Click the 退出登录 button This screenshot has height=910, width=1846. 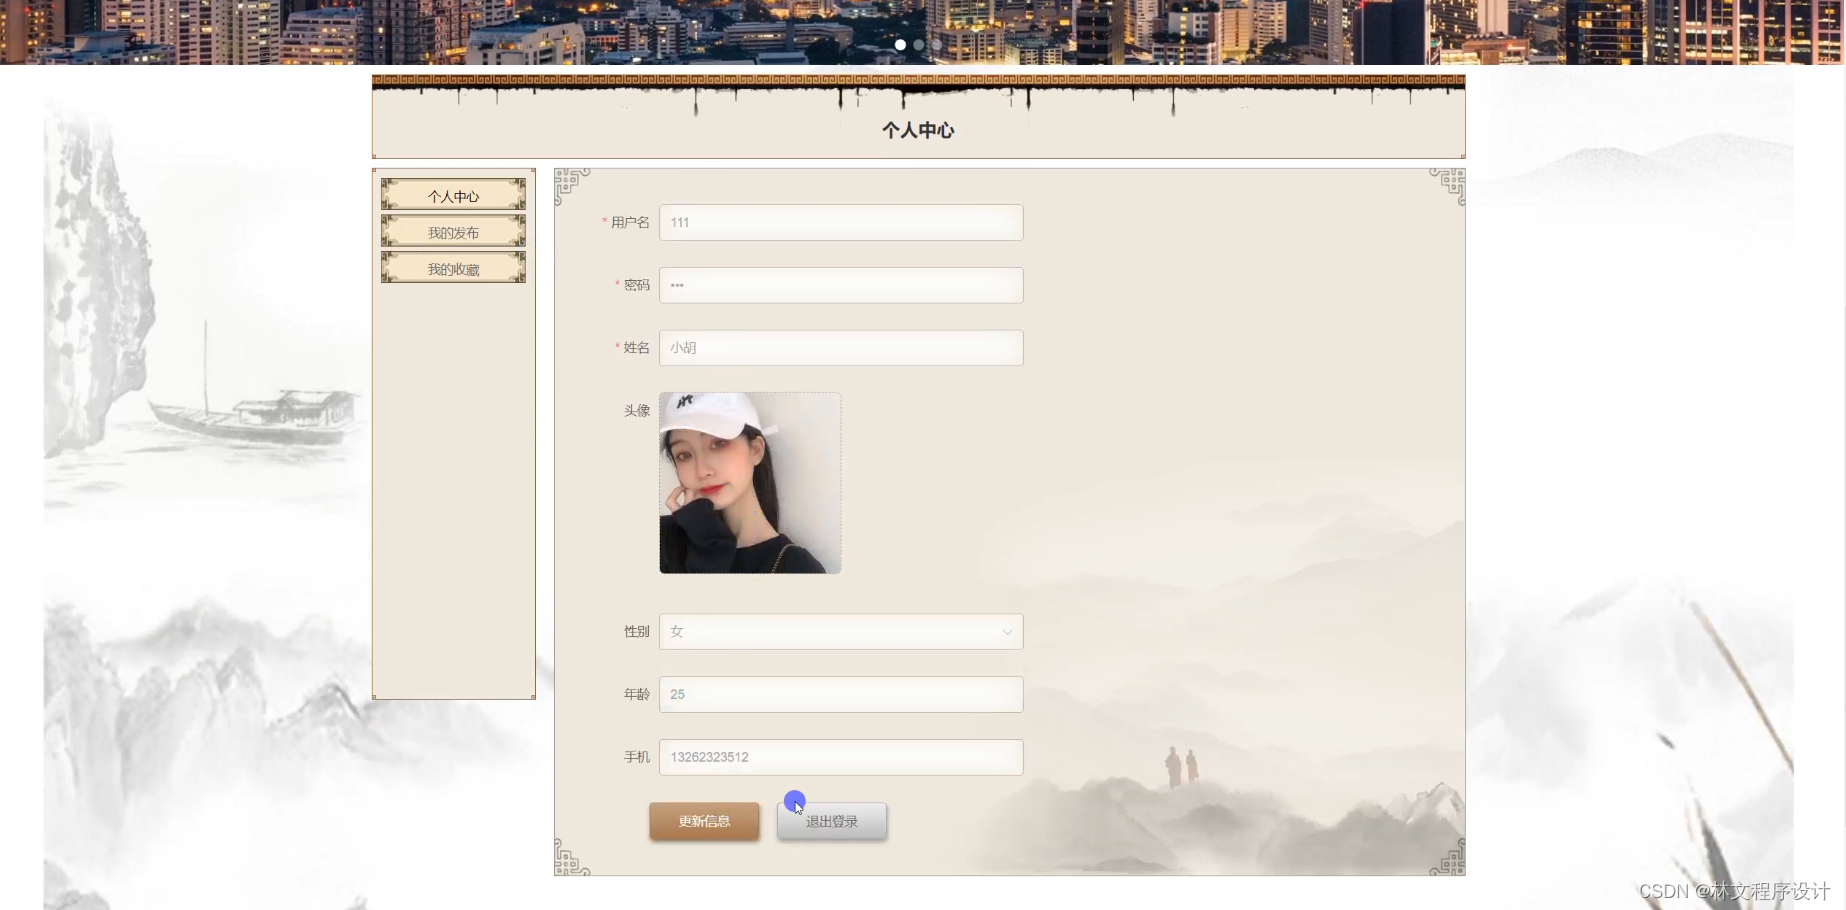click(831, 821)
